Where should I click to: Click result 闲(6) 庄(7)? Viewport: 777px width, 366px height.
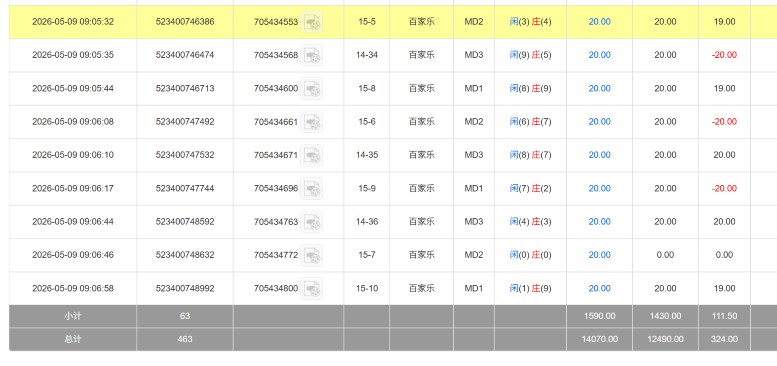point(530,121)
